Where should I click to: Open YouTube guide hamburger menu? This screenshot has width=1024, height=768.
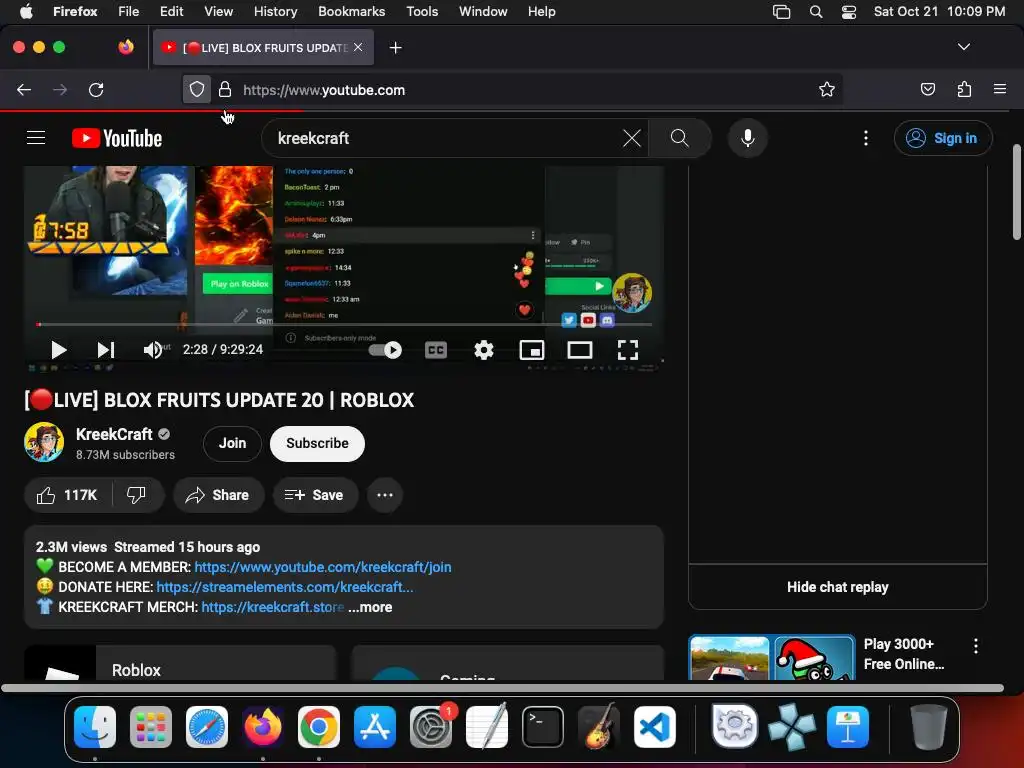(36, 138)
